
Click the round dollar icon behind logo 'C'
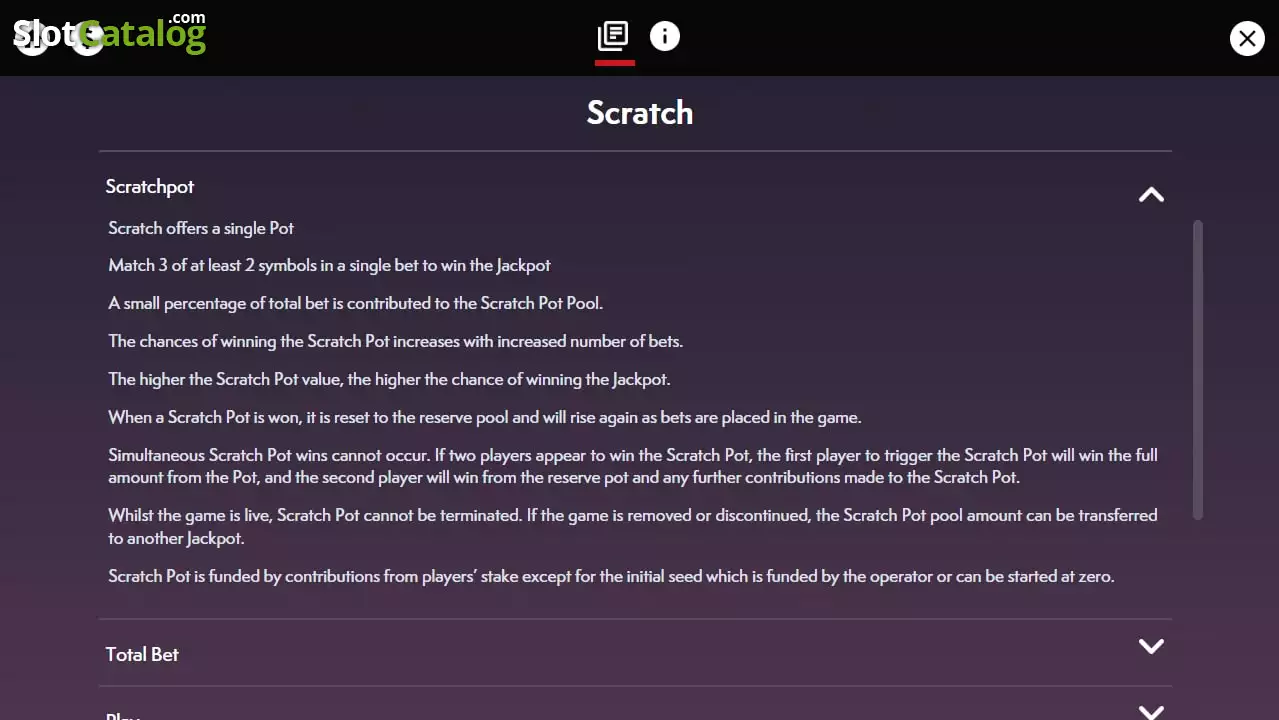point(88,38)
